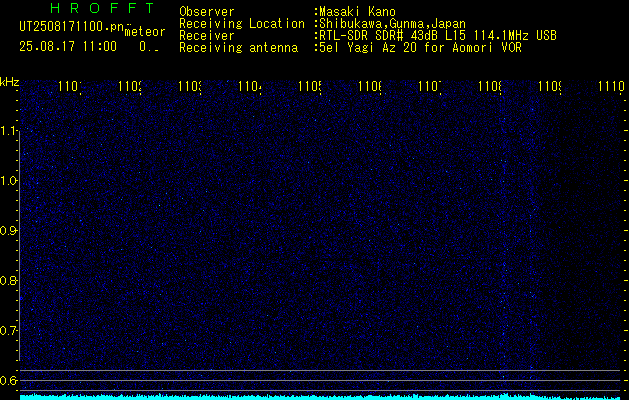Click the 1.1 kHz frequency axis label
This screenshot has width=629, height=400.
tap(9, 131)
